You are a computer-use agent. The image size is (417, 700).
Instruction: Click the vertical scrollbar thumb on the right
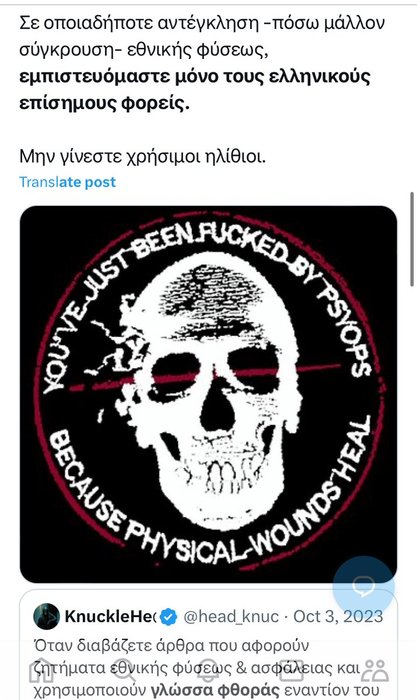412,239
